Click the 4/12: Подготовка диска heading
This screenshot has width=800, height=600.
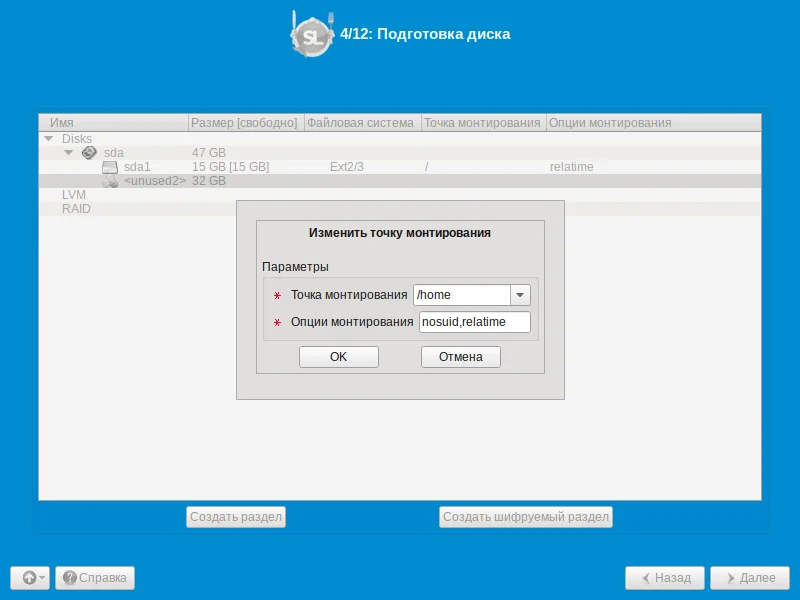tap(425, 34)
